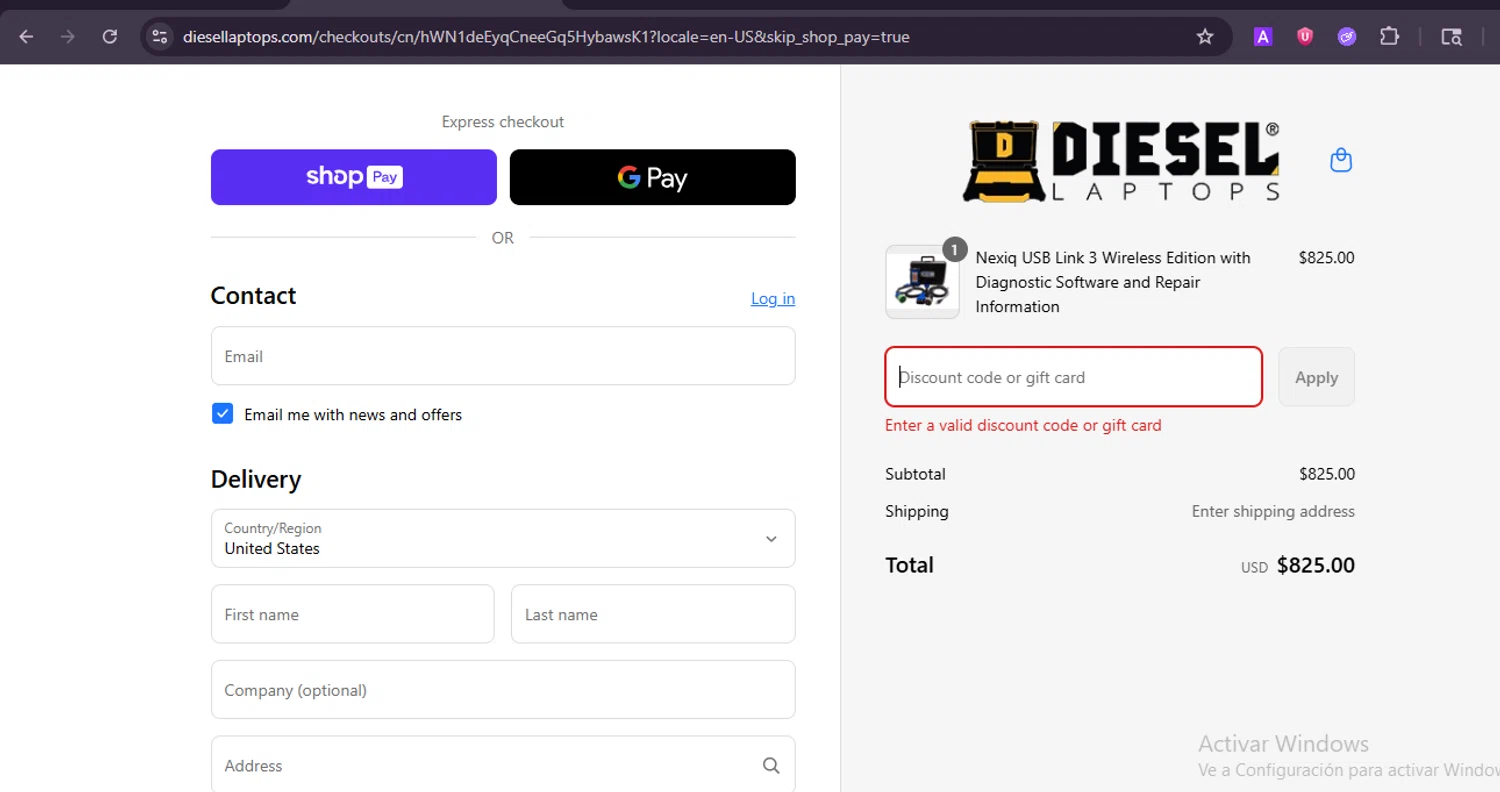Click the browser forward arrow
The height and width of the screenshot is (792, 1500).
[x=68, y=37]
